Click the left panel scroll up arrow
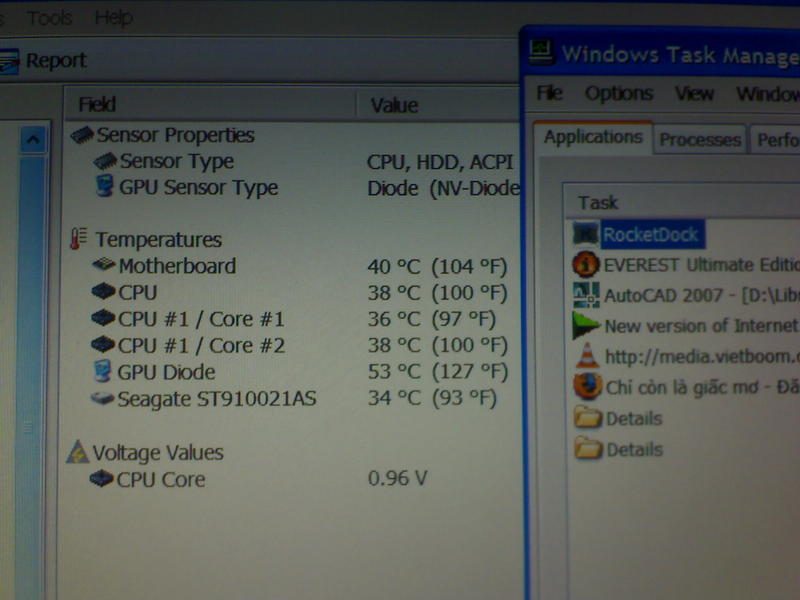 tap(33, 140)
